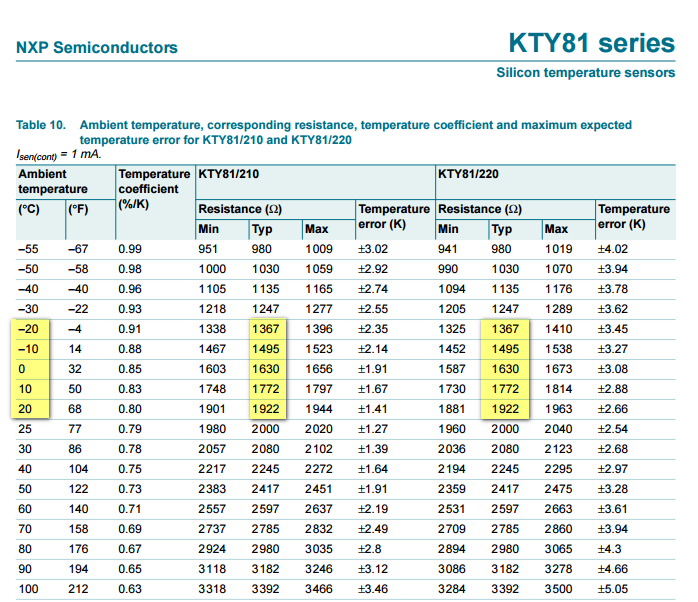Click the '±5.05' temperature error cell
Image resolution: width=698 pixels, height=602 pixels.
[613, 590]
